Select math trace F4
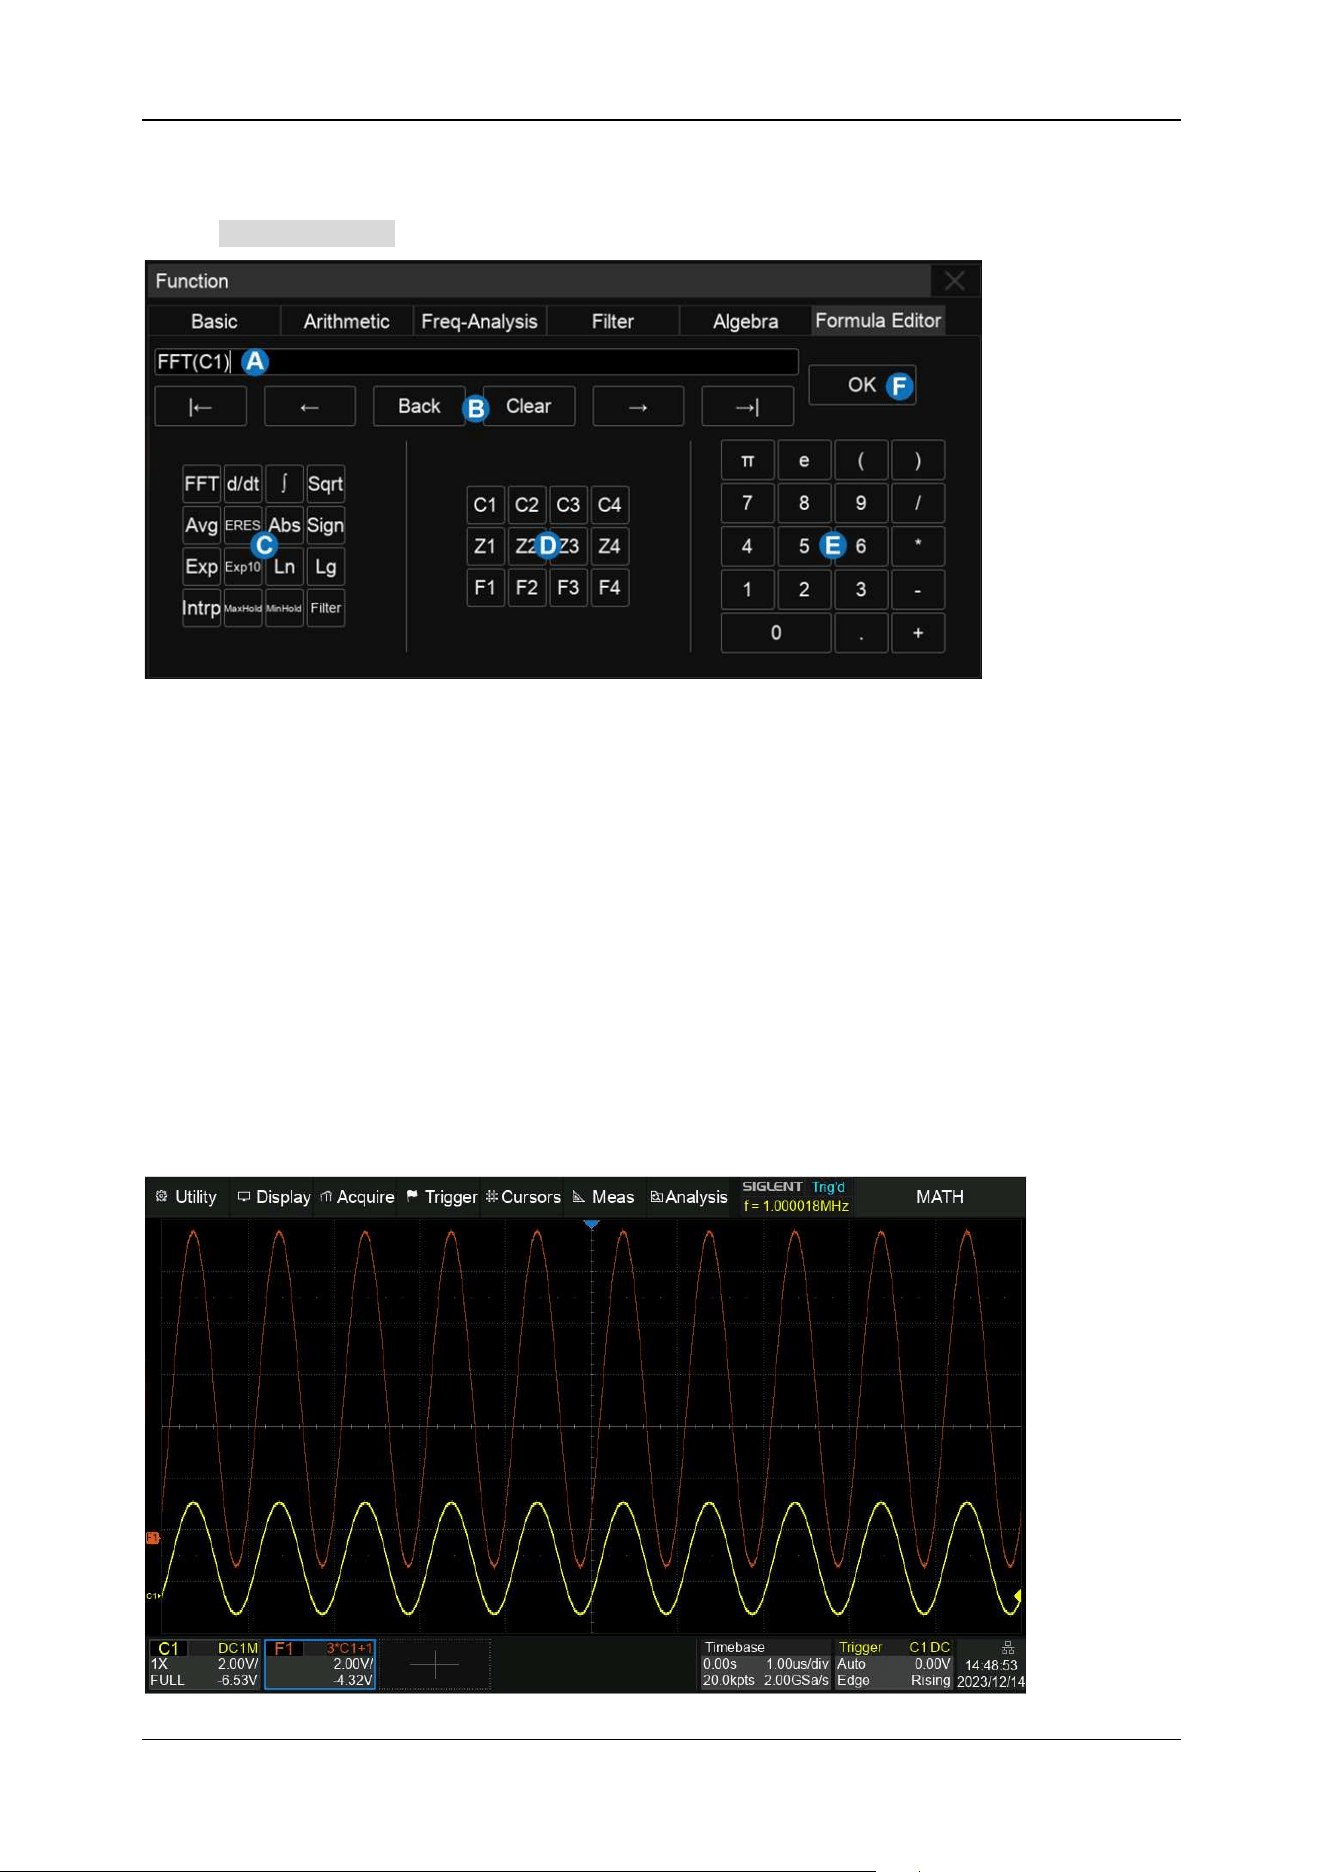Image resolution: width=1324 pixels, height=1872 pixels. coord(609,588)
